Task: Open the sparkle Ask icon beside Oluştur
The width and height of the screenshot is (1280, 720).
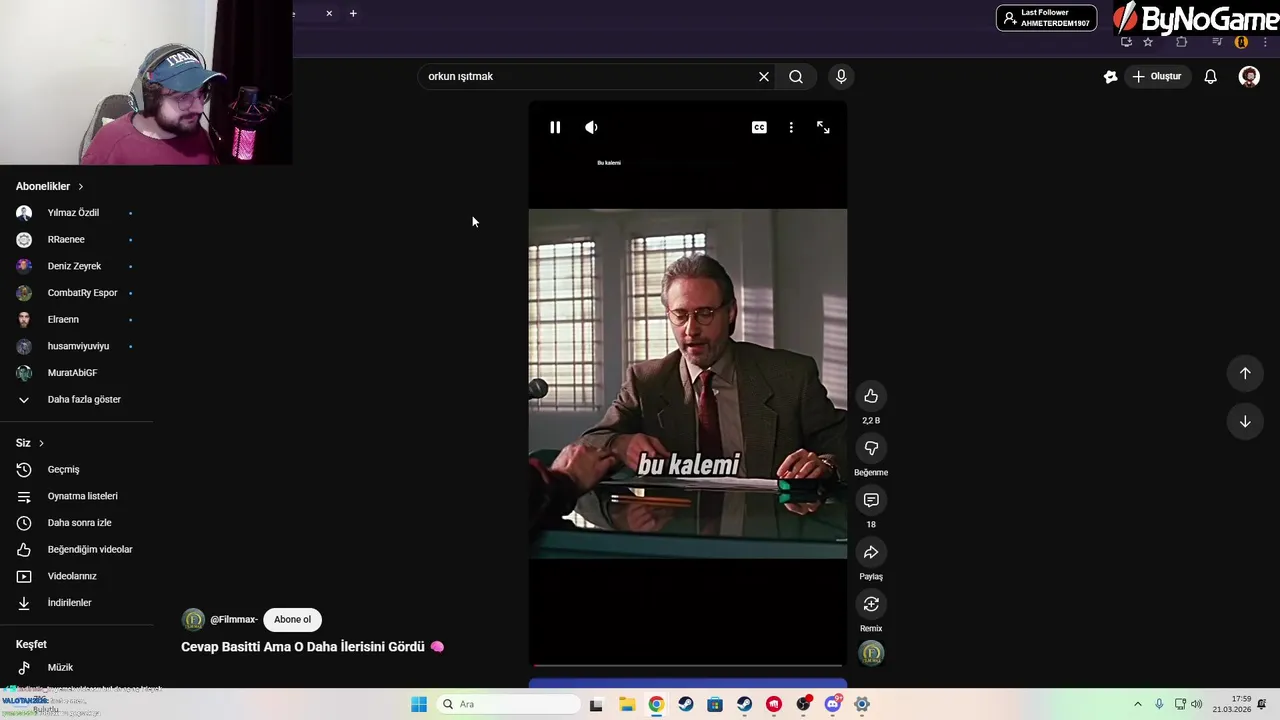Action: (1110, 76)
